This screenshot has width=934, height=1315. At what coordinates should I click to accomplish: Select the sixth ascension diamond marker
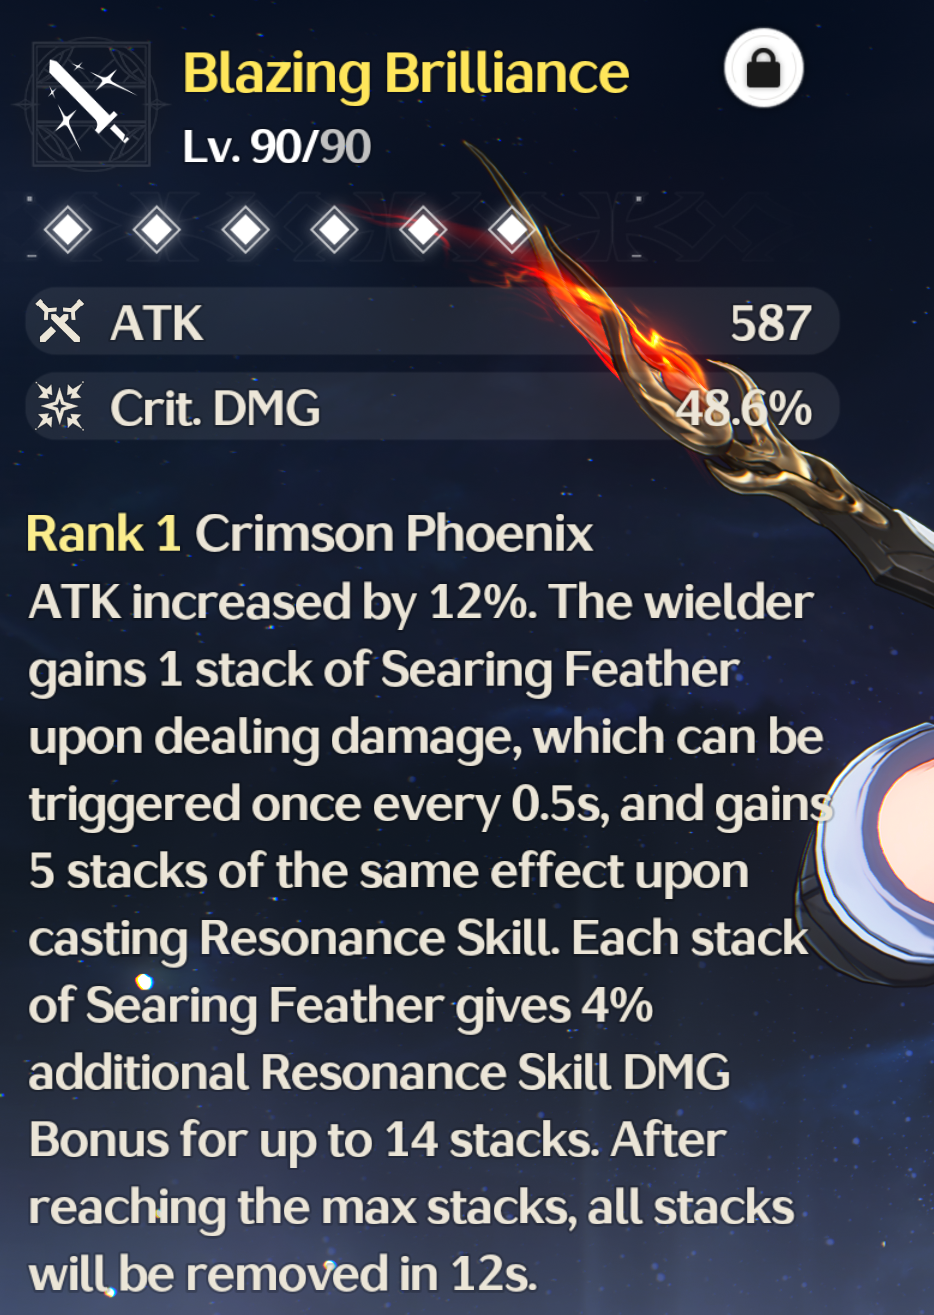pyautogui.click(x=512, y=231)
